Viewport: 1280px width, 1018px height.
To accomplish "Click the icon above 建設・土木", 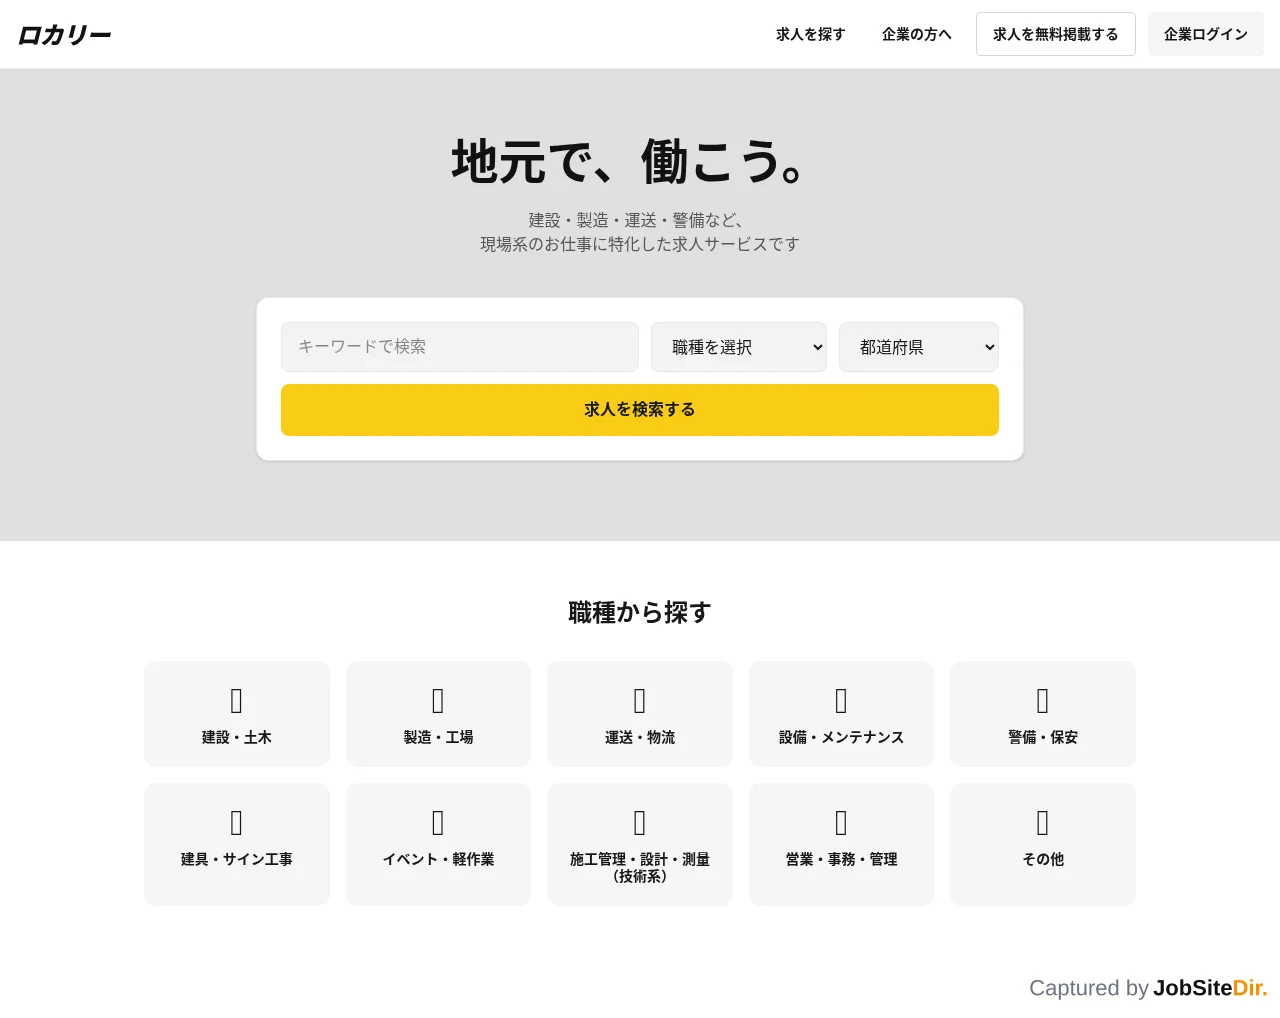I will (x=237, y=701).
